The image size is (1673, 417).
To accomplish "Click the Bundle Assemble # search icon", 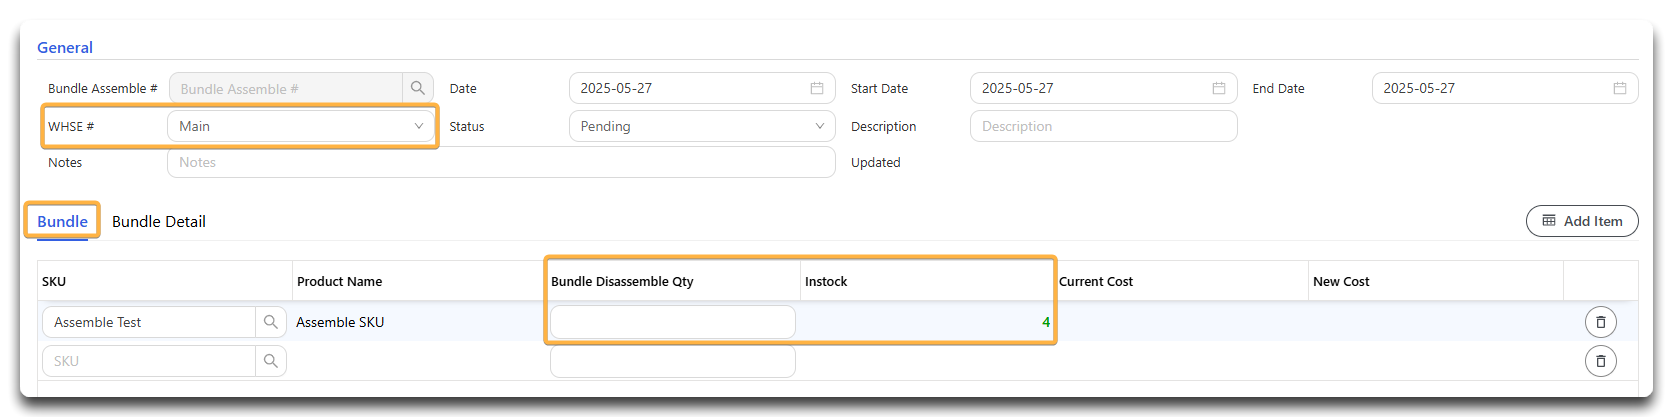I will pyautogui.click(x=418, y=88).
